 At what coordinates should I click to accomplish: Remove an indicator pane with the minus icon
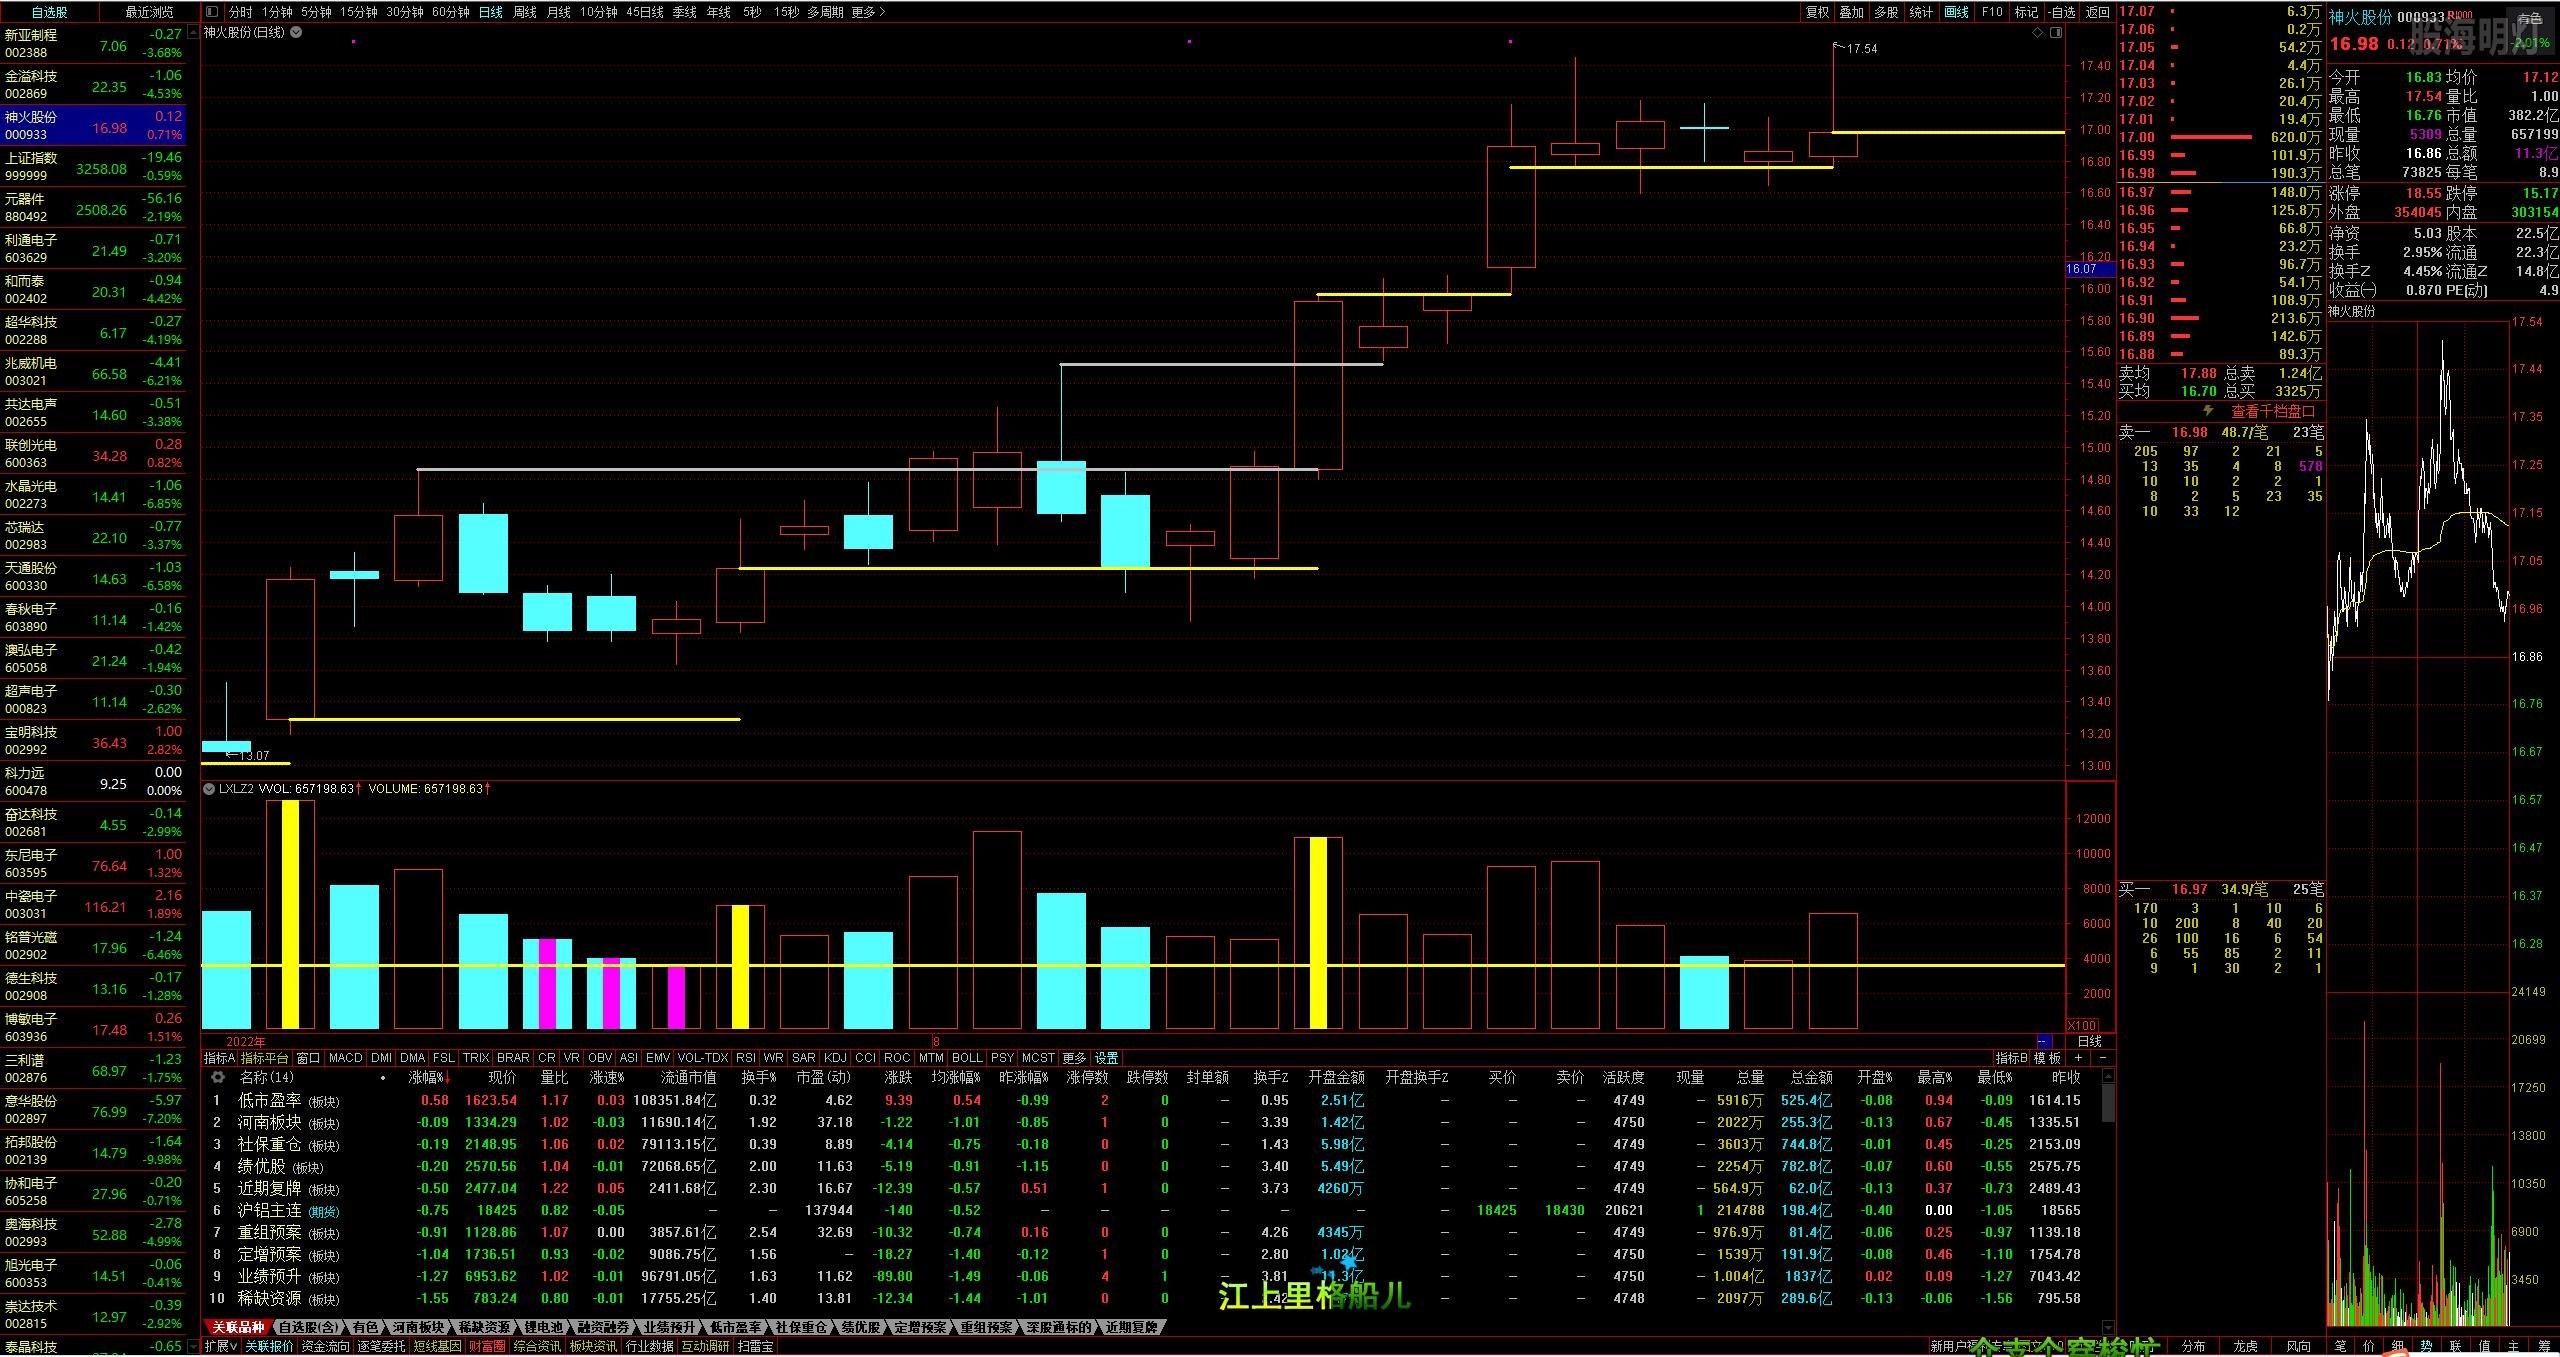coord(2102,1058)
